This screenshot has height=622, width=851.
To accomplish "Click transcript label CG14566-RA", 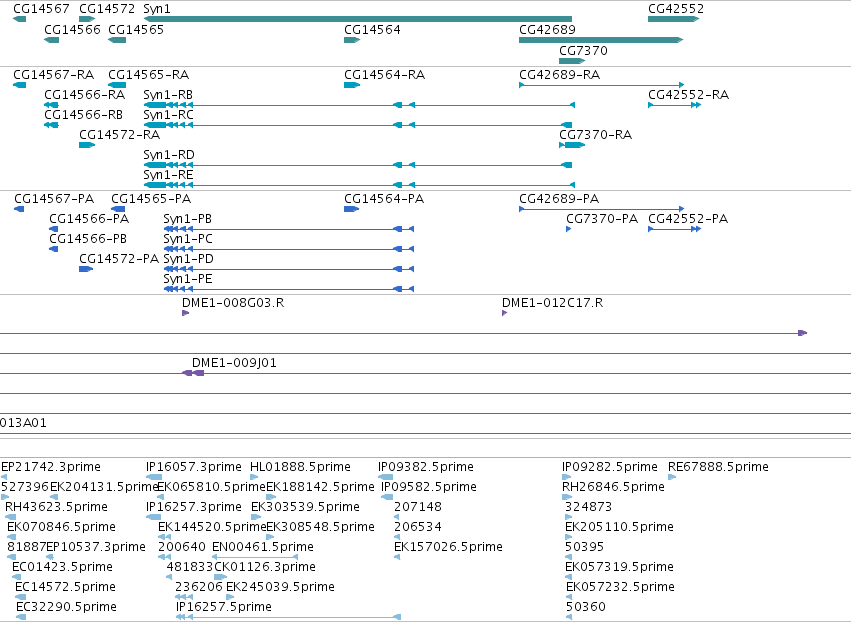I will click(x=84, y=94).
